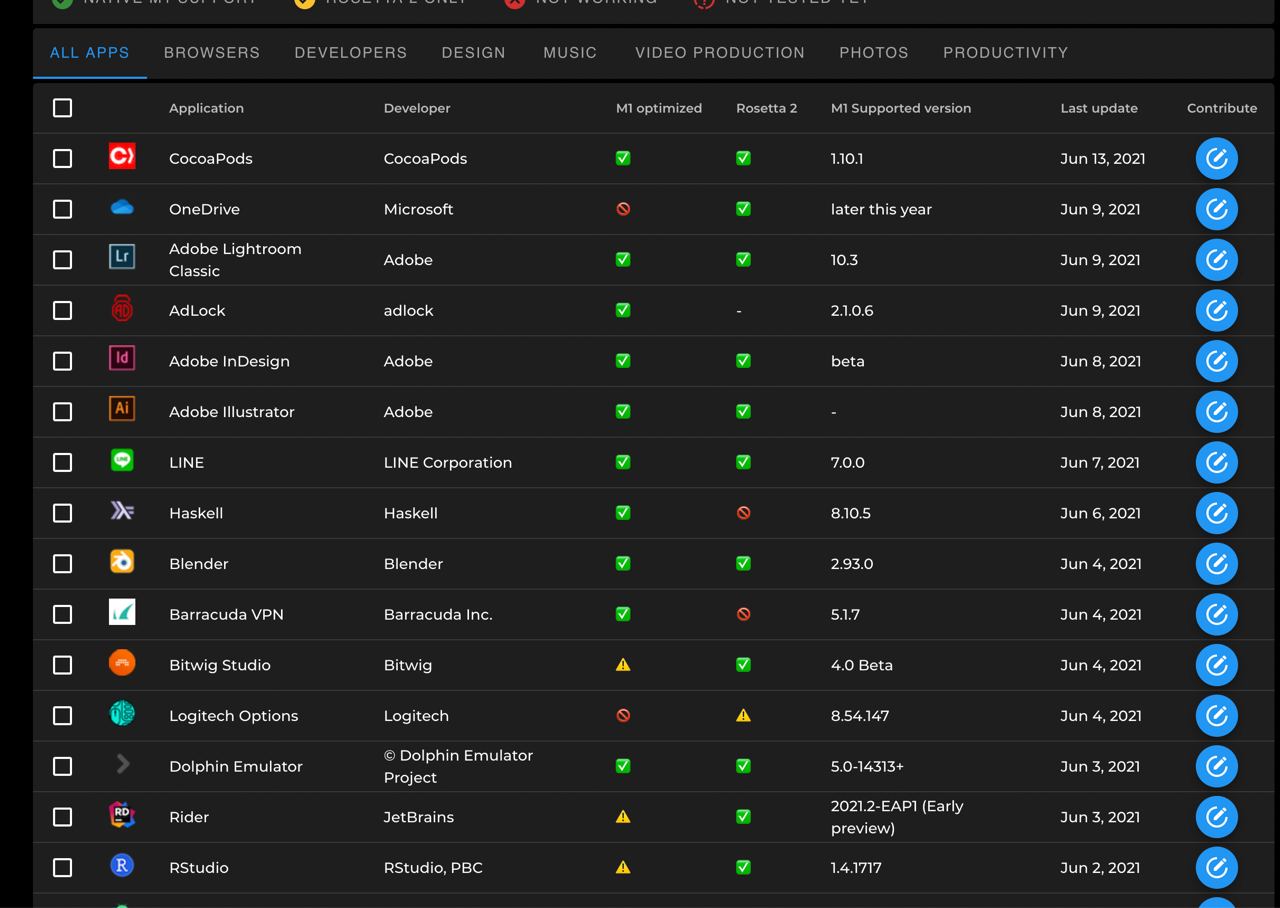Viewport: 1280px width, 908px height.
Task: Click the Haskell logo icon
Action: click(x=122, y=512)
